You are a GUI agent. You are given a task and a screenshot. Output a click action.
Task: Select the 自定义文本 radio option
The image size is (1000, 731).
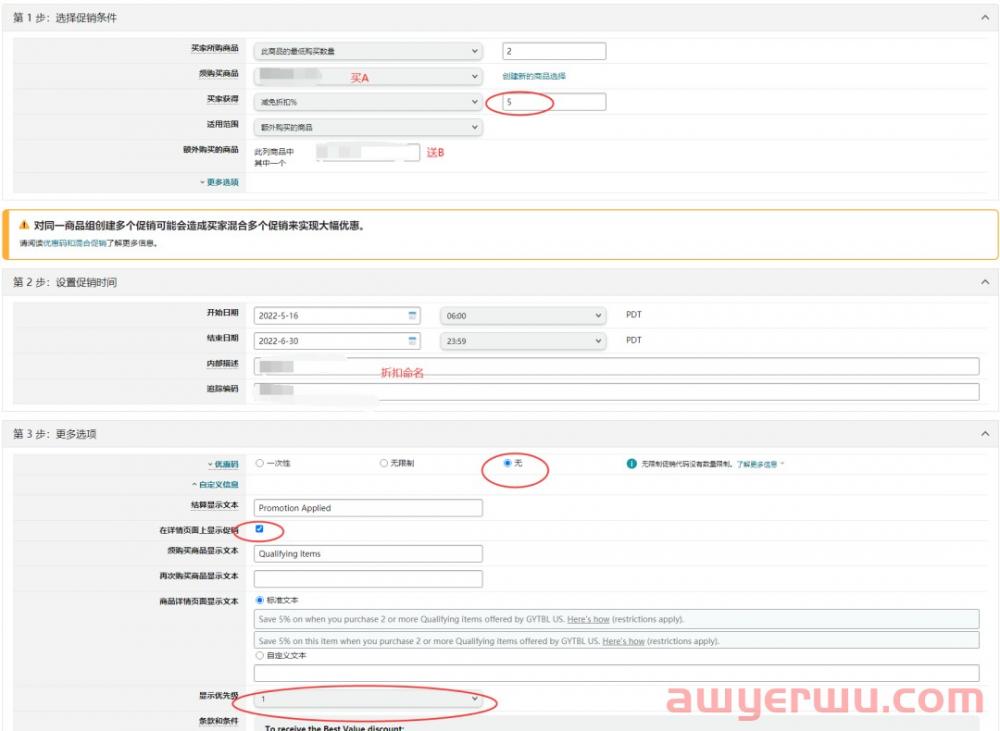(260, 655)
